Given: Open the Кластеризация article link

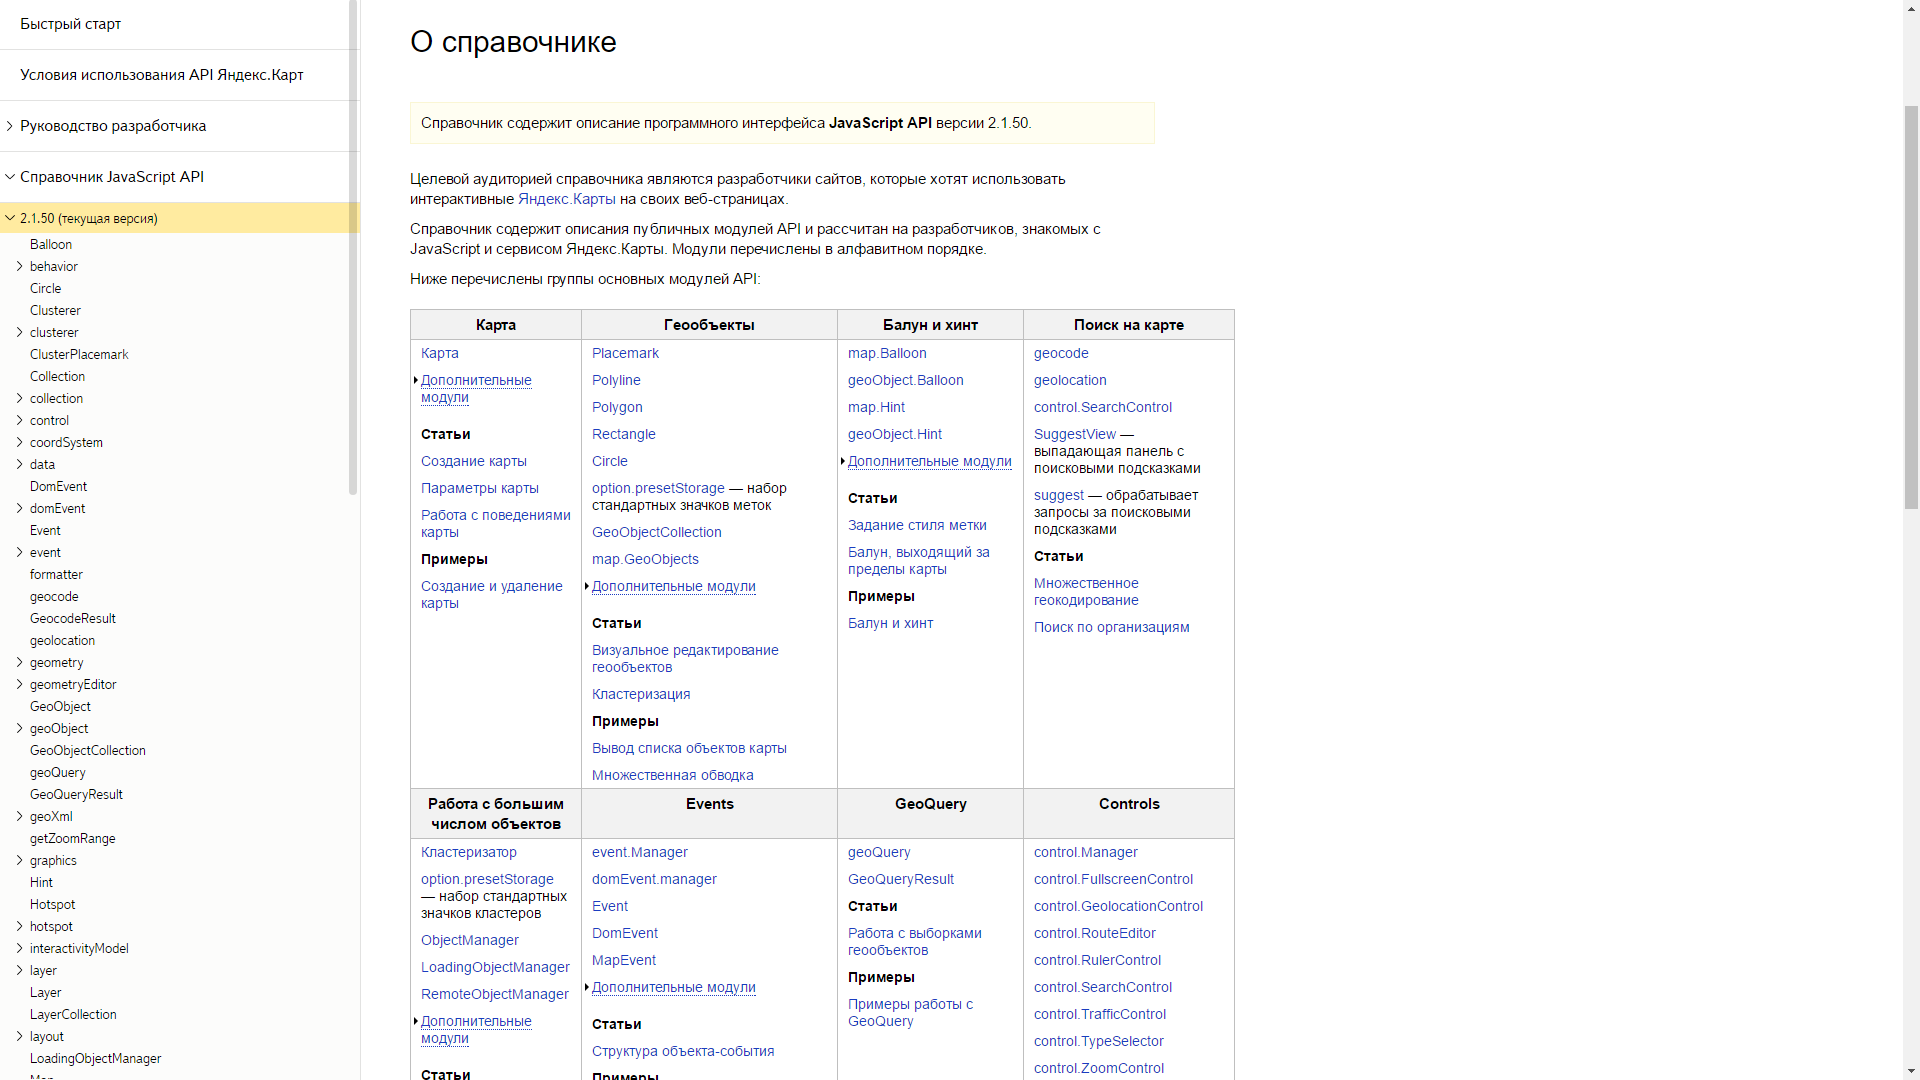Looking at the screenshot, I should click(641, 694).
